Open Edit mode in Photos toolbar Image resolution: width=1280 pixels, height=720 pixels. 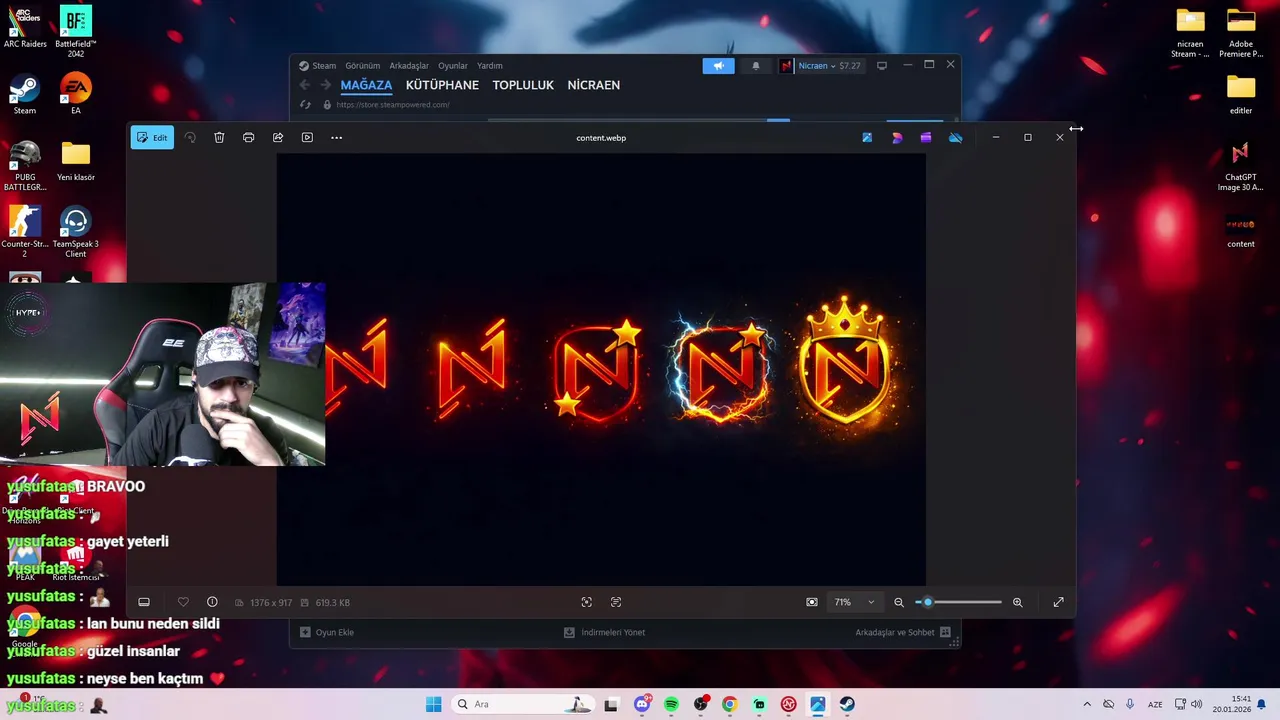(x=152, y=137)
